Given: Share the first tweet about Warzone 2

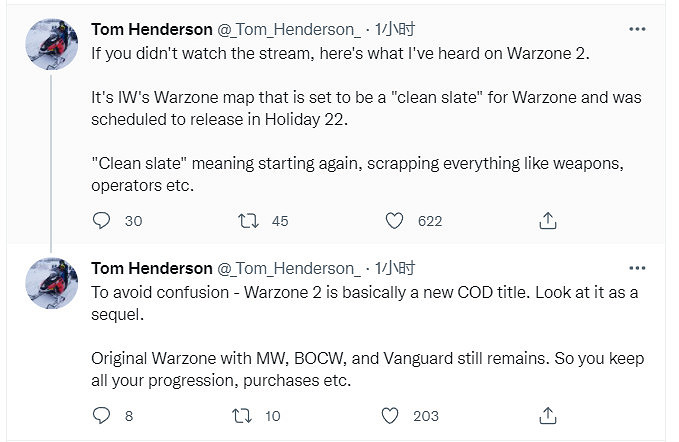Looking at the screenshot, I should click(547, 220).
